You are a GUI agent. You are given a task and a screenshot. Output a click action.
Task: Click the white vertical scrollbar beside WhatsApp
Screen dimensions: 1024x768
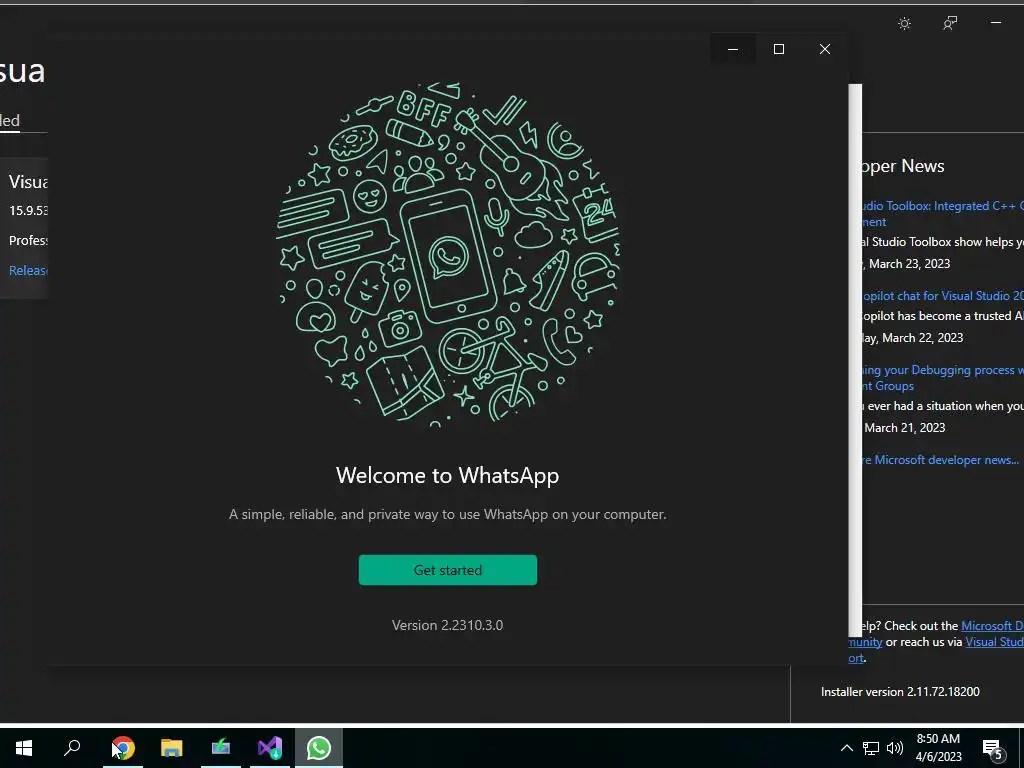(x=855, y=360)
